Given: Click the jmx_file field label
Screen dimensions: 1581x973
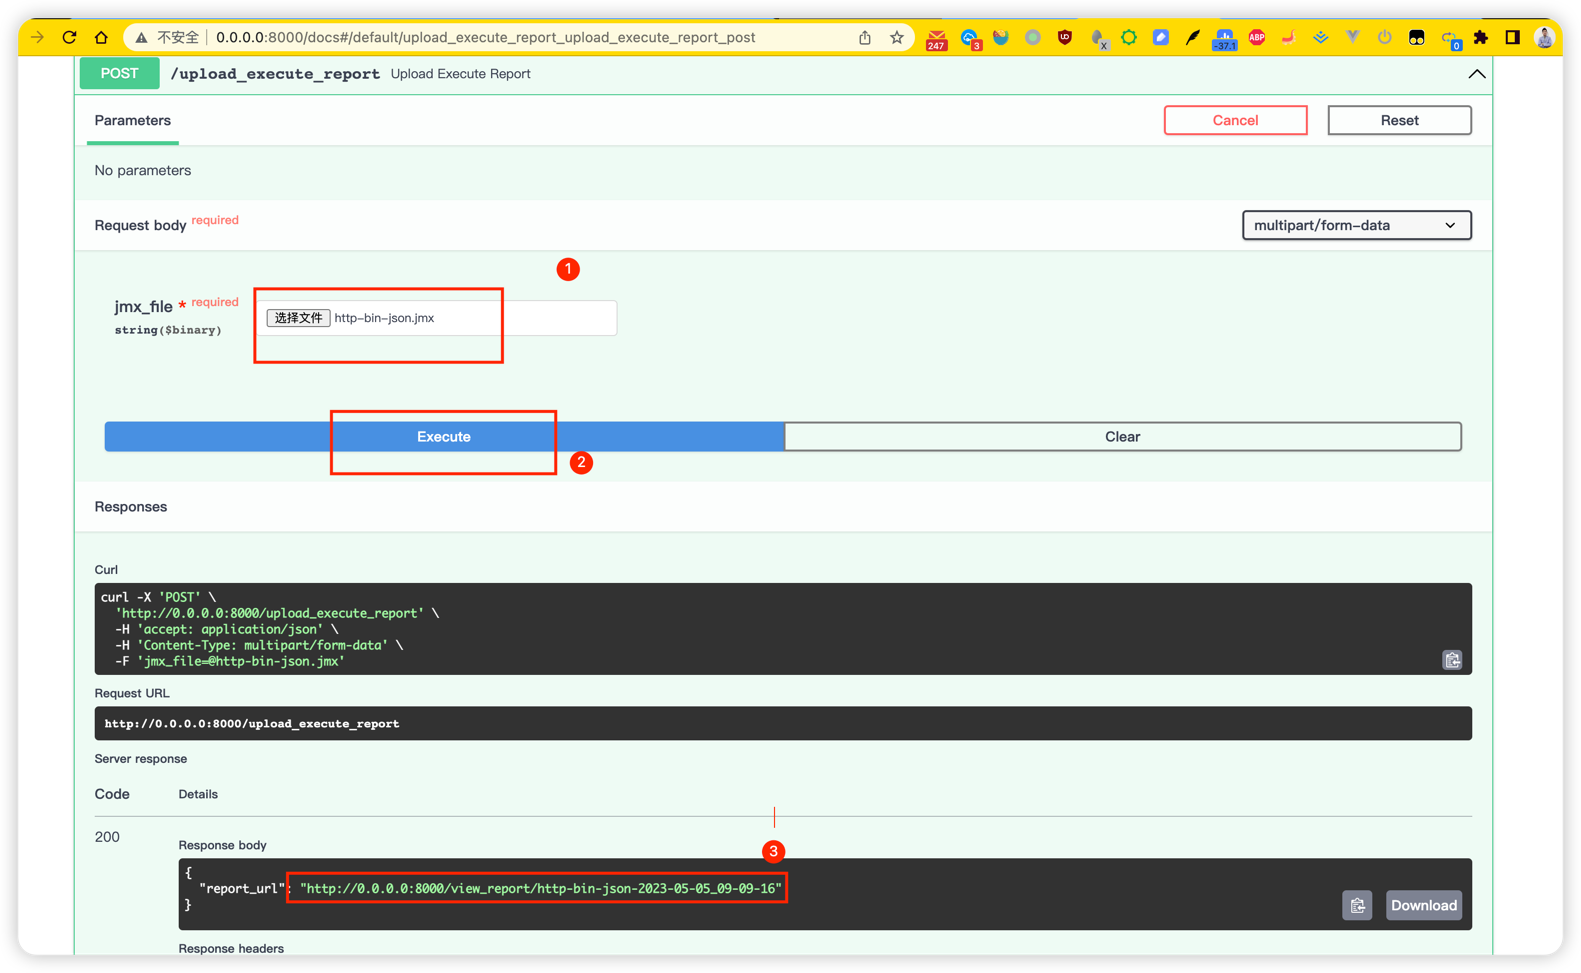Looking at the screenshot, I should coord(143,306).
